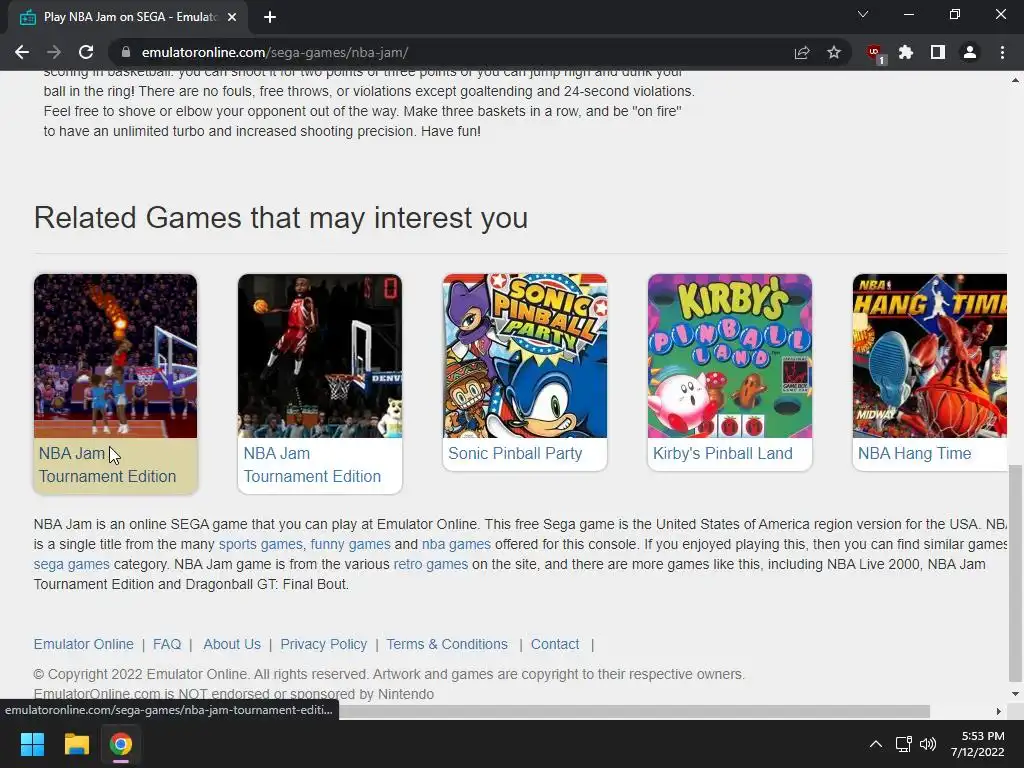Image resolution: width=1024 pixels, height=768 pixels.
Task: Click the Sonic Pinball Party title link
Action: [515, 453]
